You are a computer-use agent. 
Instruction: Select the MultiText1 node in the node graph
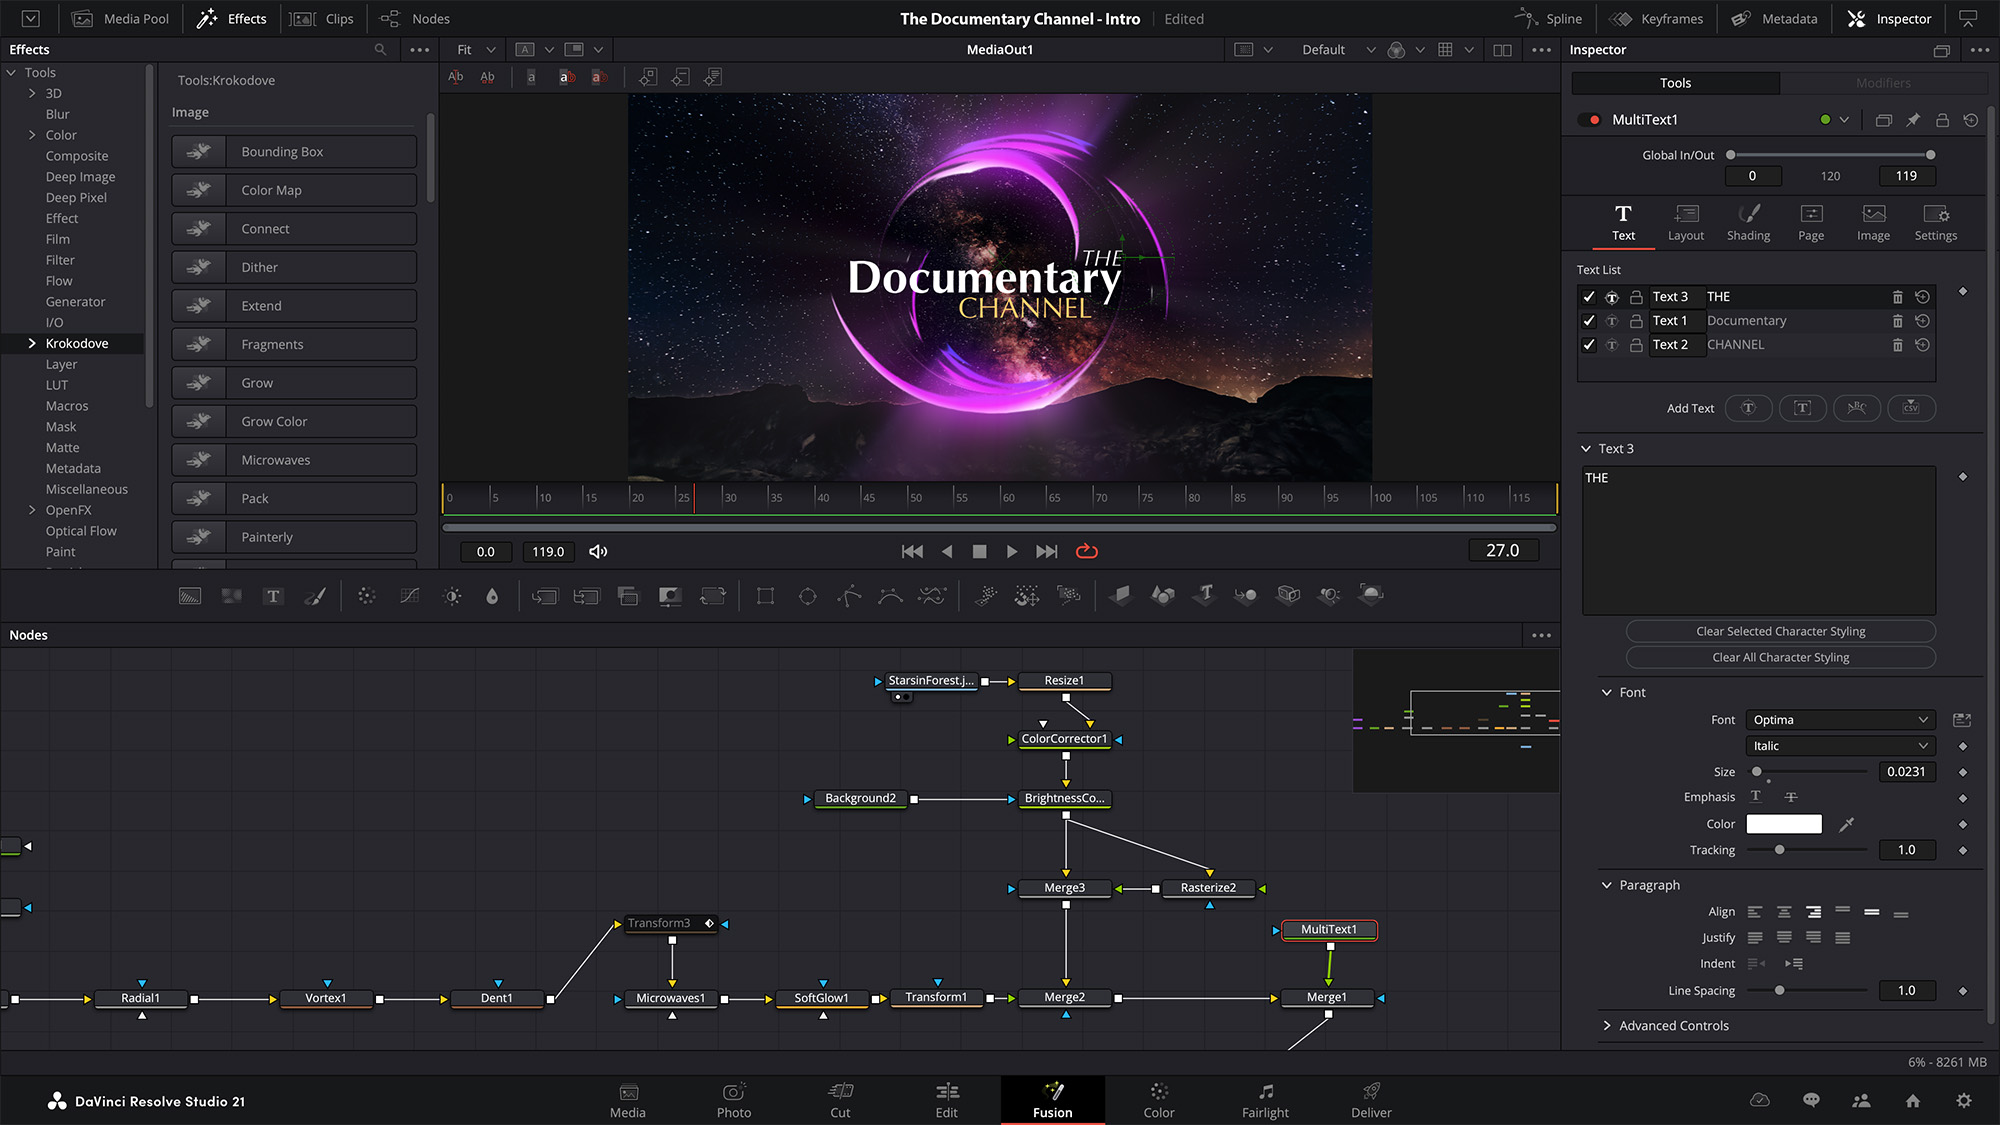point(1328,929)
